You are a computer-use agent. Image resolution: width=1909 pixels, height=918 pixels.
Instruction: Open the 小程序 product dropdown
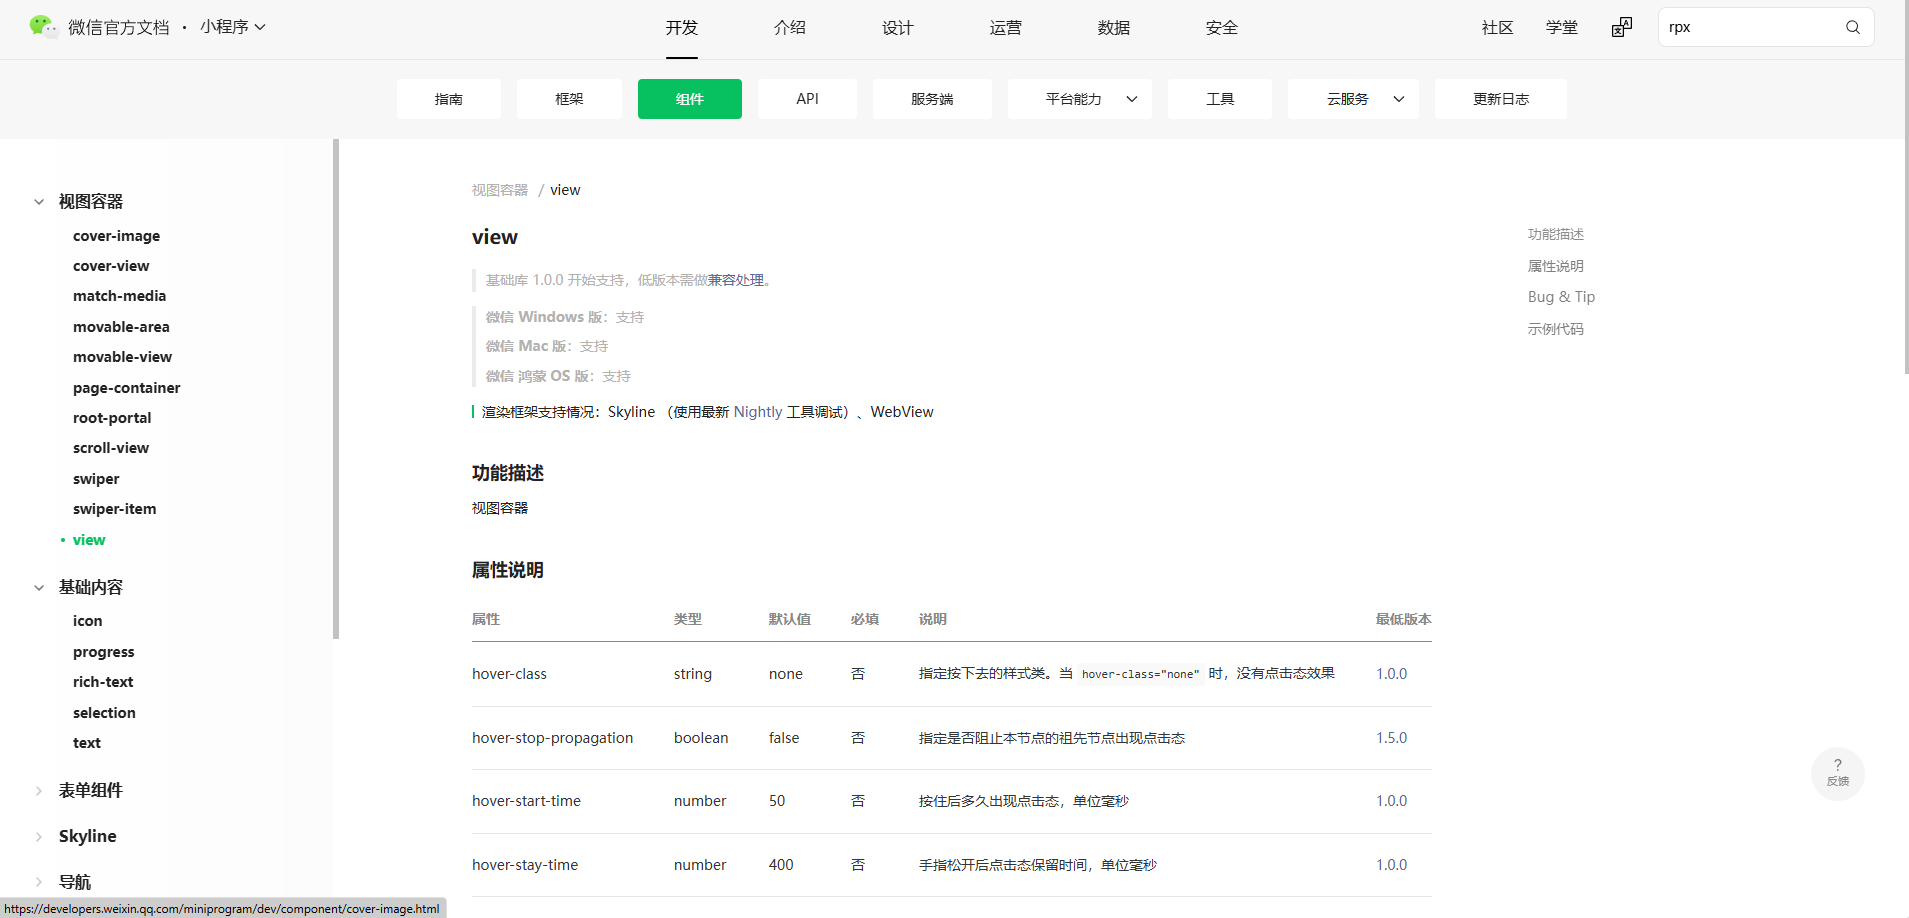tap(232, 27)
